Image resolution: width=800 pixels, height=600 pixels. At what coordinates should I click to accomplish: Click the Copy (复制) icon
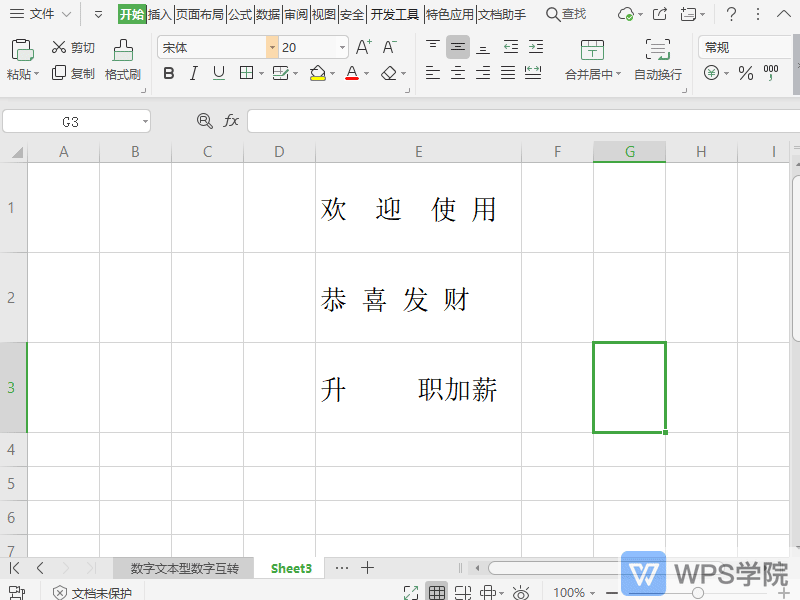pos(59,73)
